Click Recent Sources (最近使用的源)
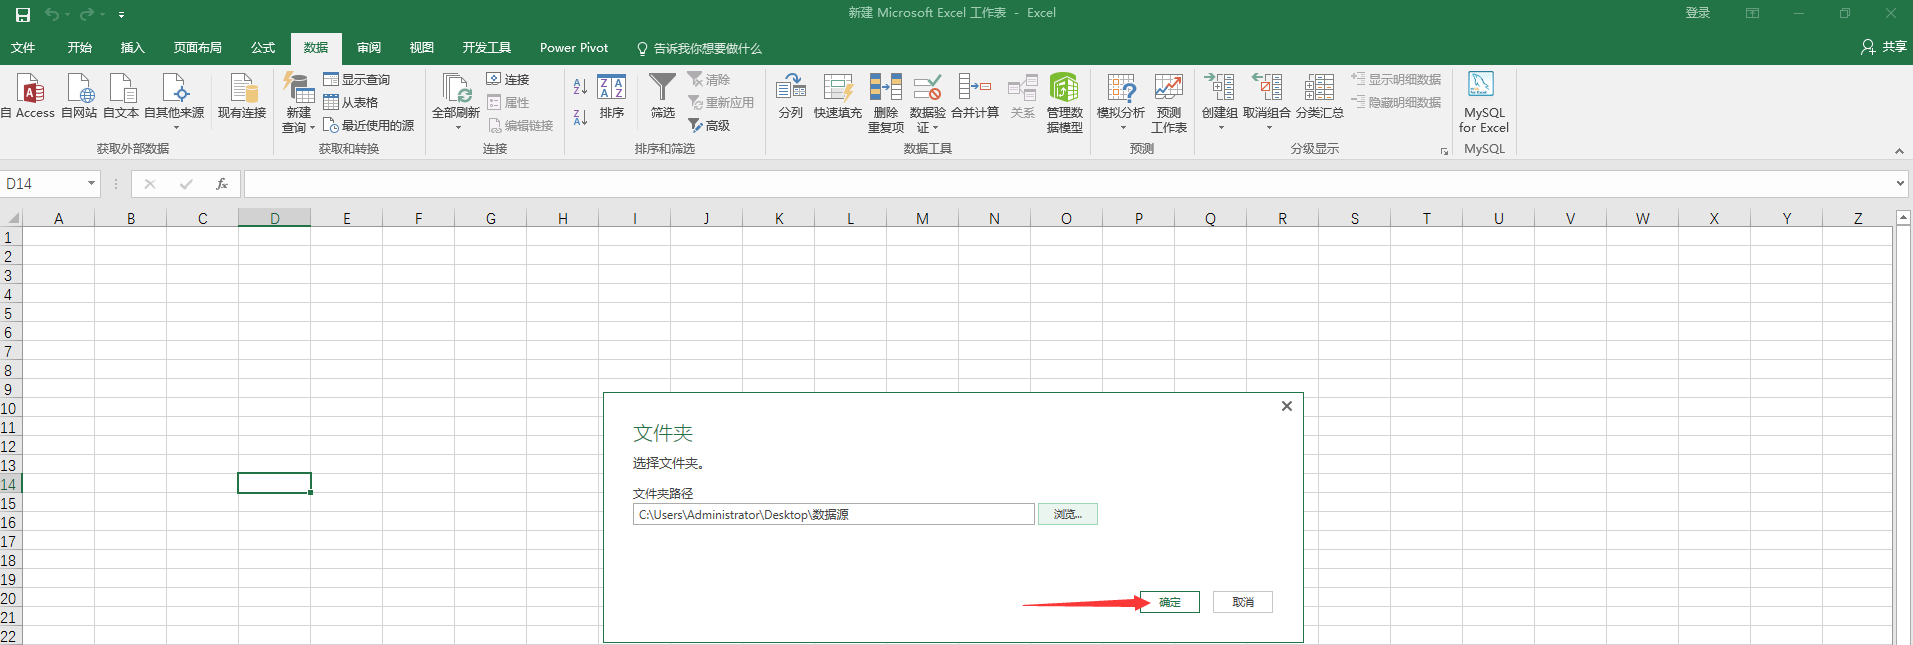1913x645 pixels. (368, 125)
